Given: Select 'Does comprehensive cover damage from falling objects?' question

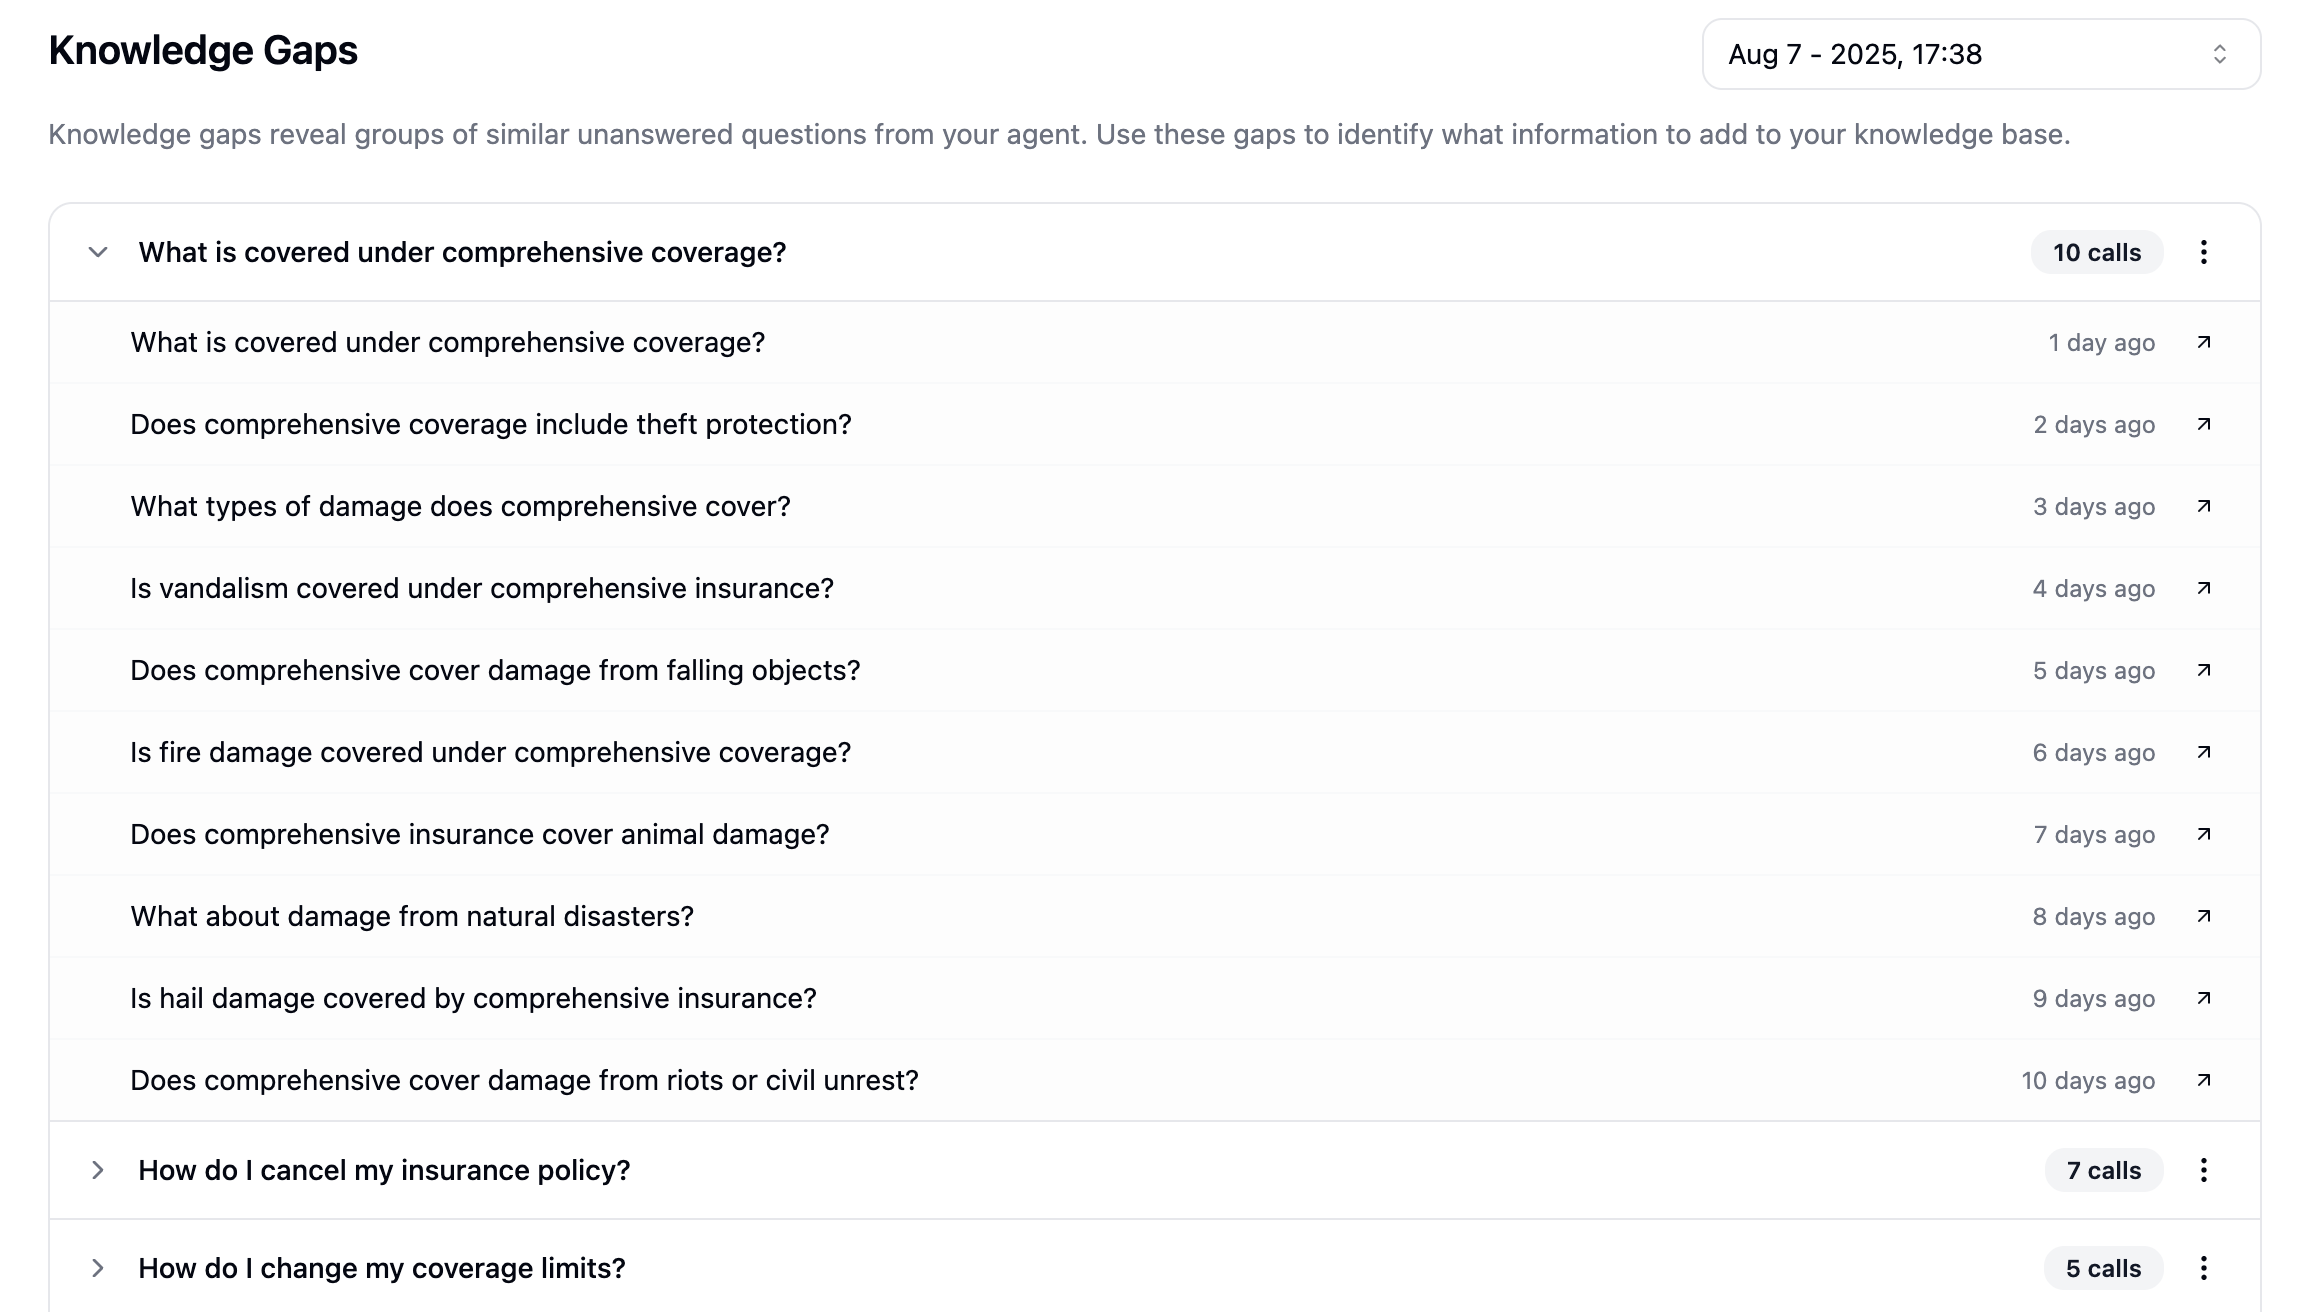Looking at the screenshot, I should click(x=495, y=671).
